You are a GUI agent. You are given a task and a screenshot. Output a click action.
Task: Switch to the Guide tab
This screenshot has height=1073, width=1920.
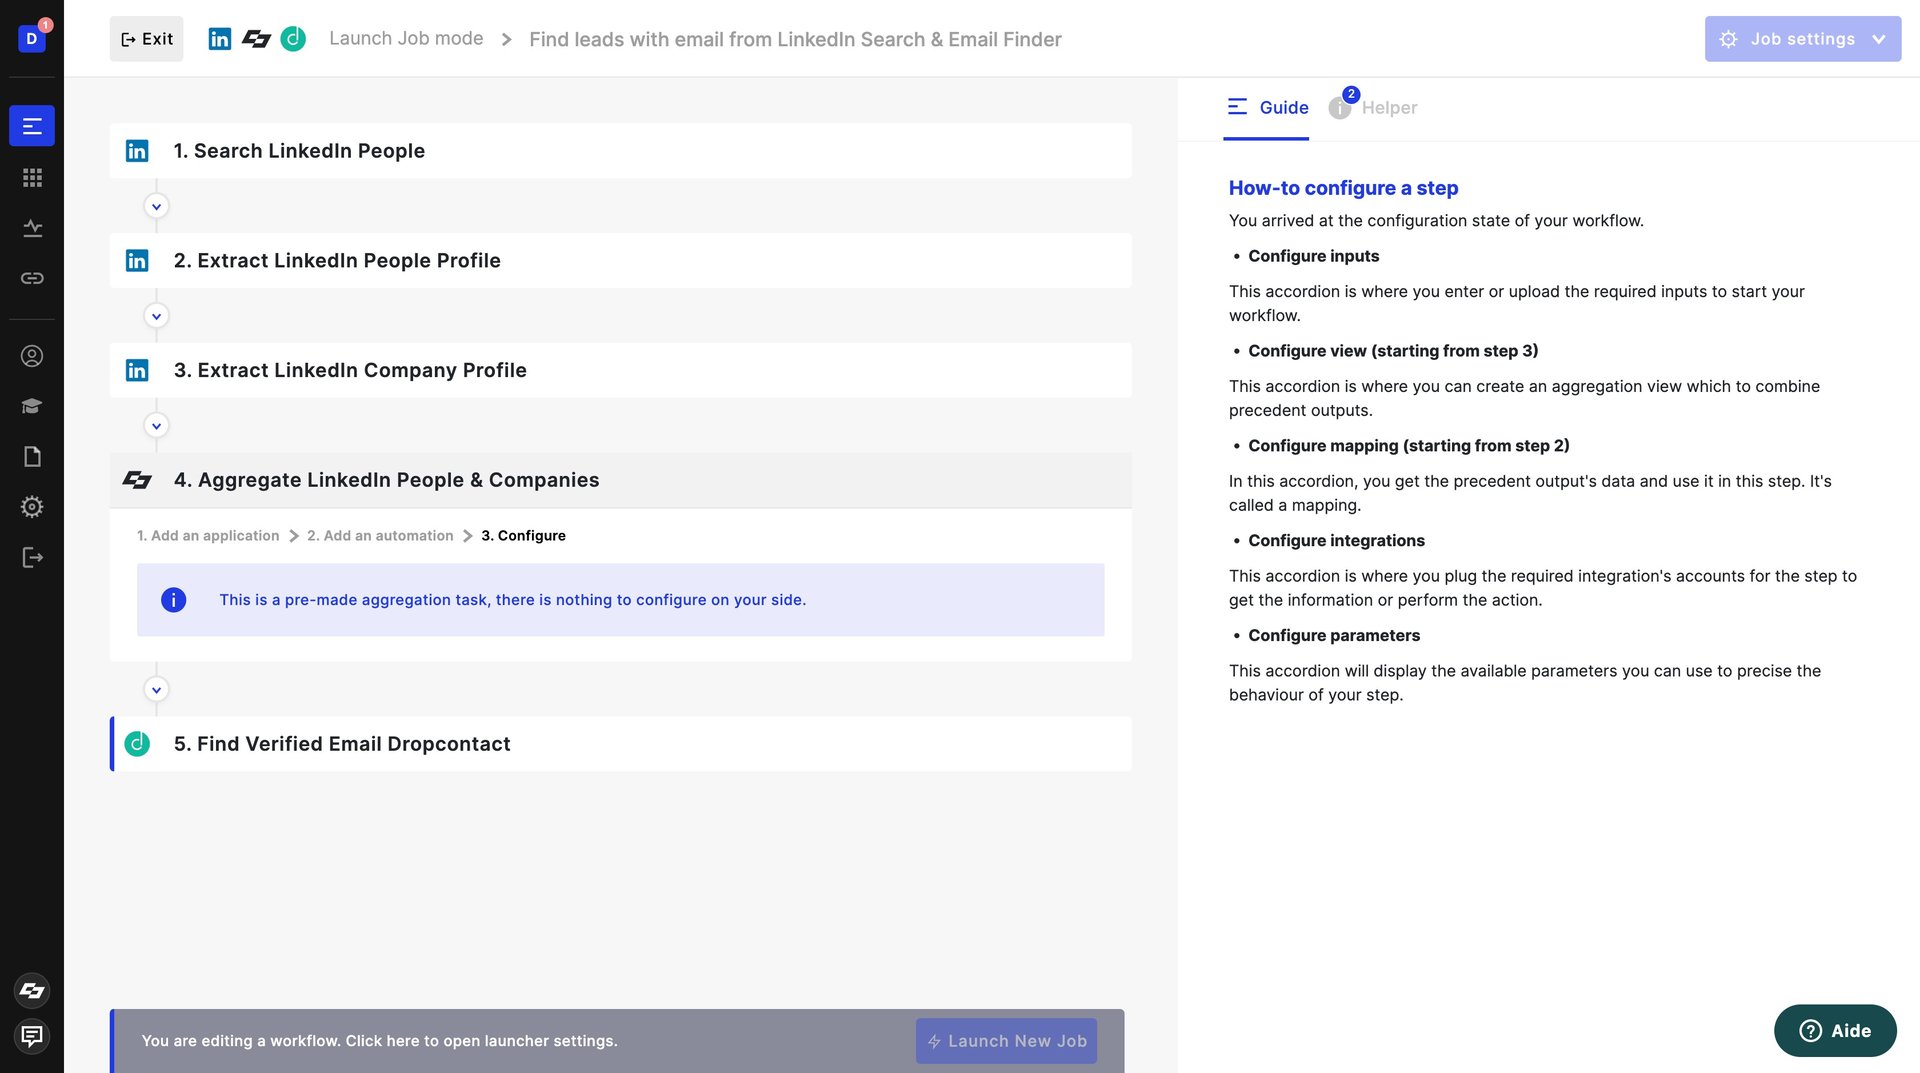(x=1267, y=107)
